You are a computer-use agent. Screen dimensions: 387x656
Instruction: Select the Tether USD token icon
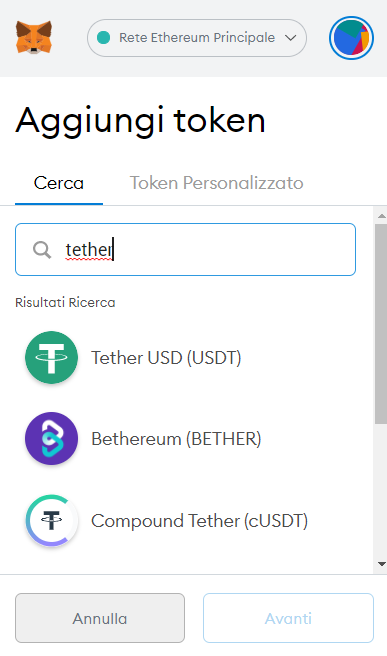[x=51, y=357]
